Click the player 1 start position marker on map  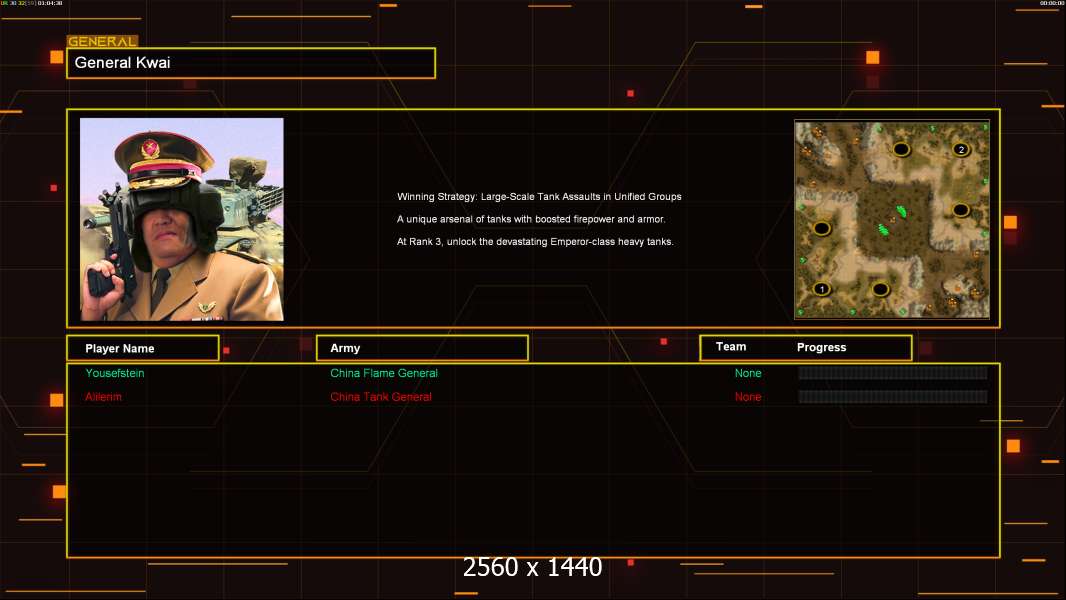822,289
